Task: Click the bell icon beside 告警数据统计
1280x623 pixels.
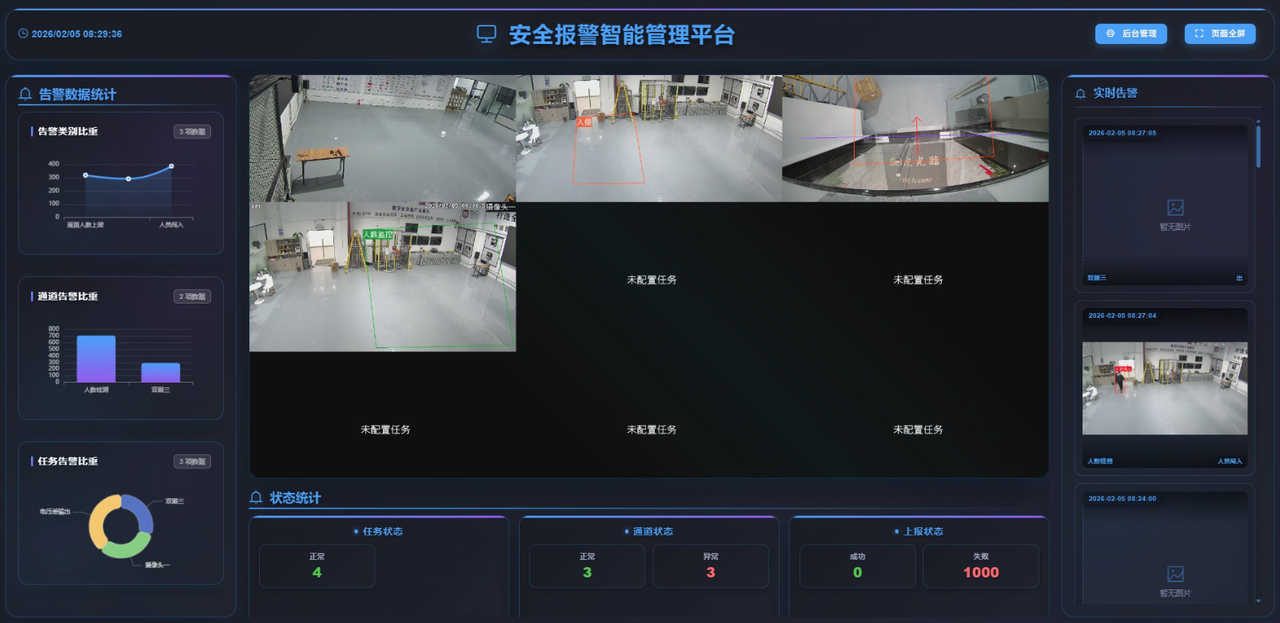Action: click(x=26, y=95)
